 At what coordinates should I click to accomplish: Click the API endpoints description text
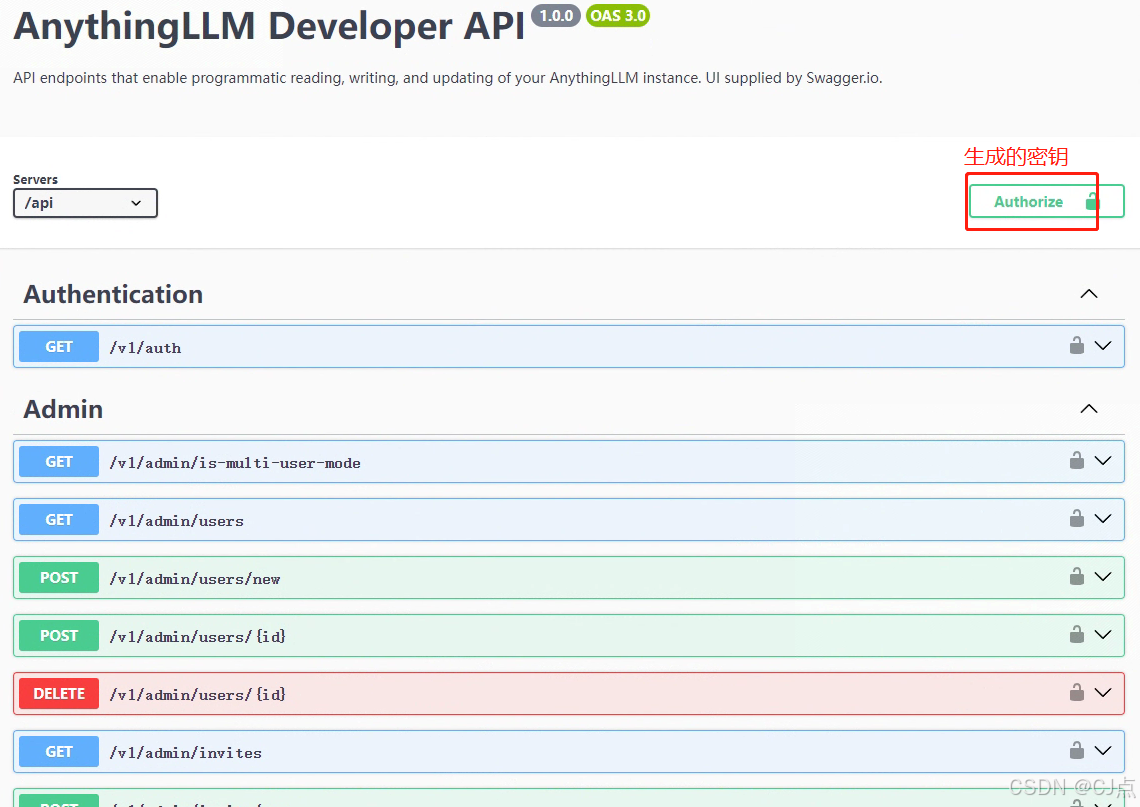coord(448,78)
